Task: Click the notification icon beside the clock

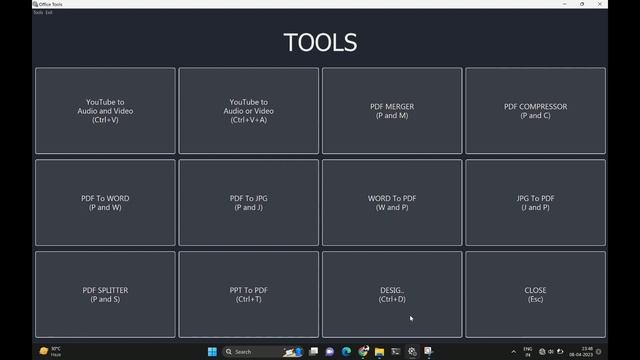Action: click(x=599, y=352)
